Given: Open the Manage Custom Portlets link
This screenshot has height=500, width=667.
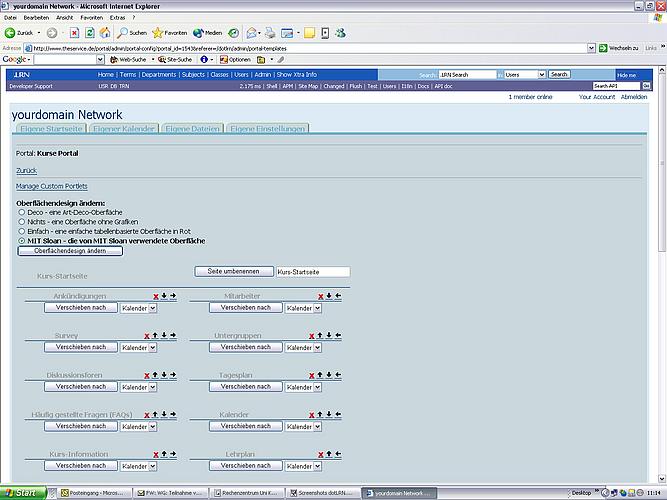Looking at the screenshot, I should pos(51,186).
